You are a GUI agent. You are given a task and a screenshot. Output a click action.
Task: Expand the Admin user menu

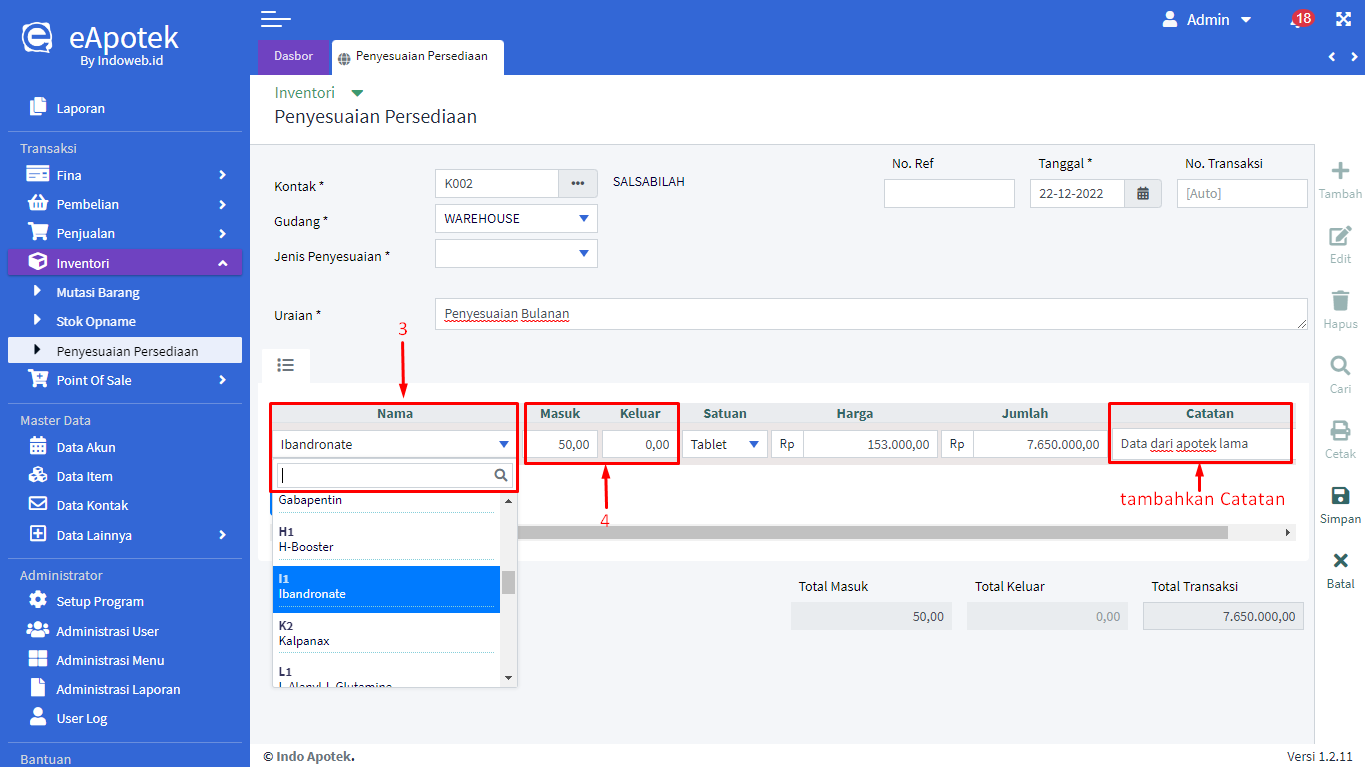point(1207,20)
